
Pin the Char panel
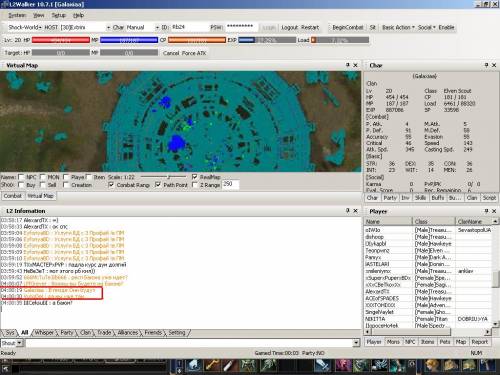pyautogui.click(x=486, y=65)
